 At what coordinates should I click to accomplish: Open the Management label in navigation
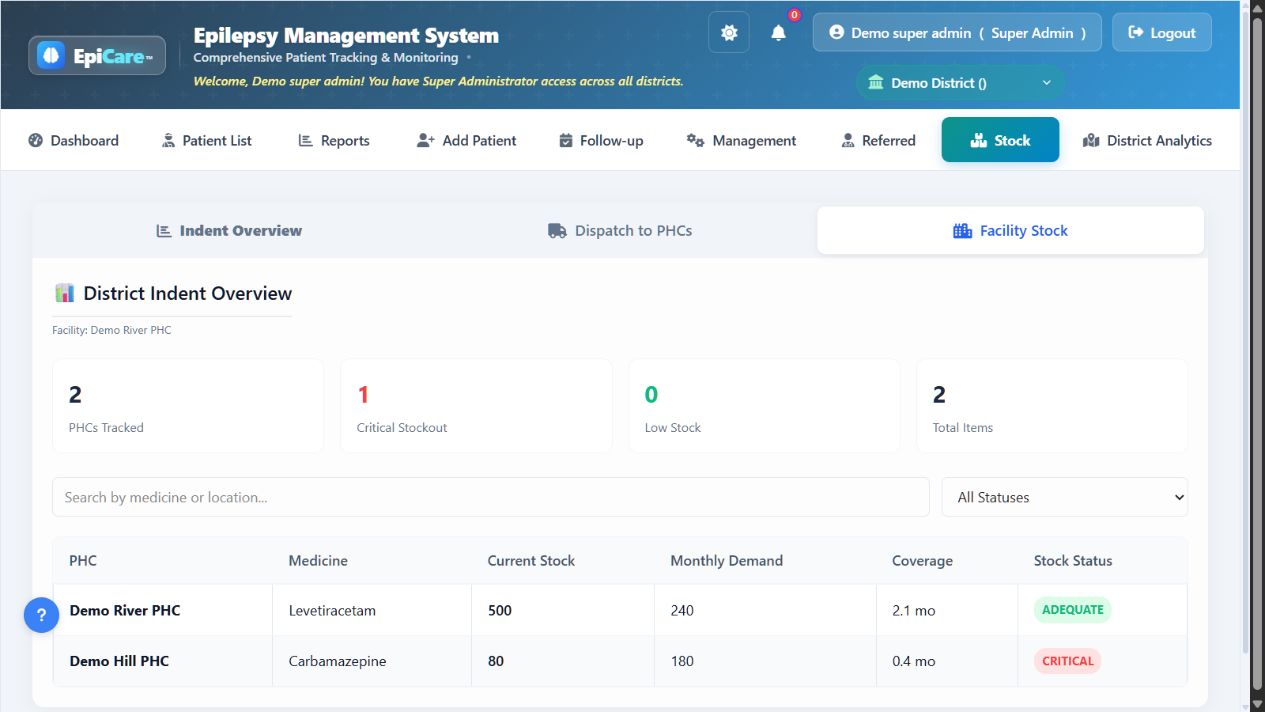[x=755, y=140]
